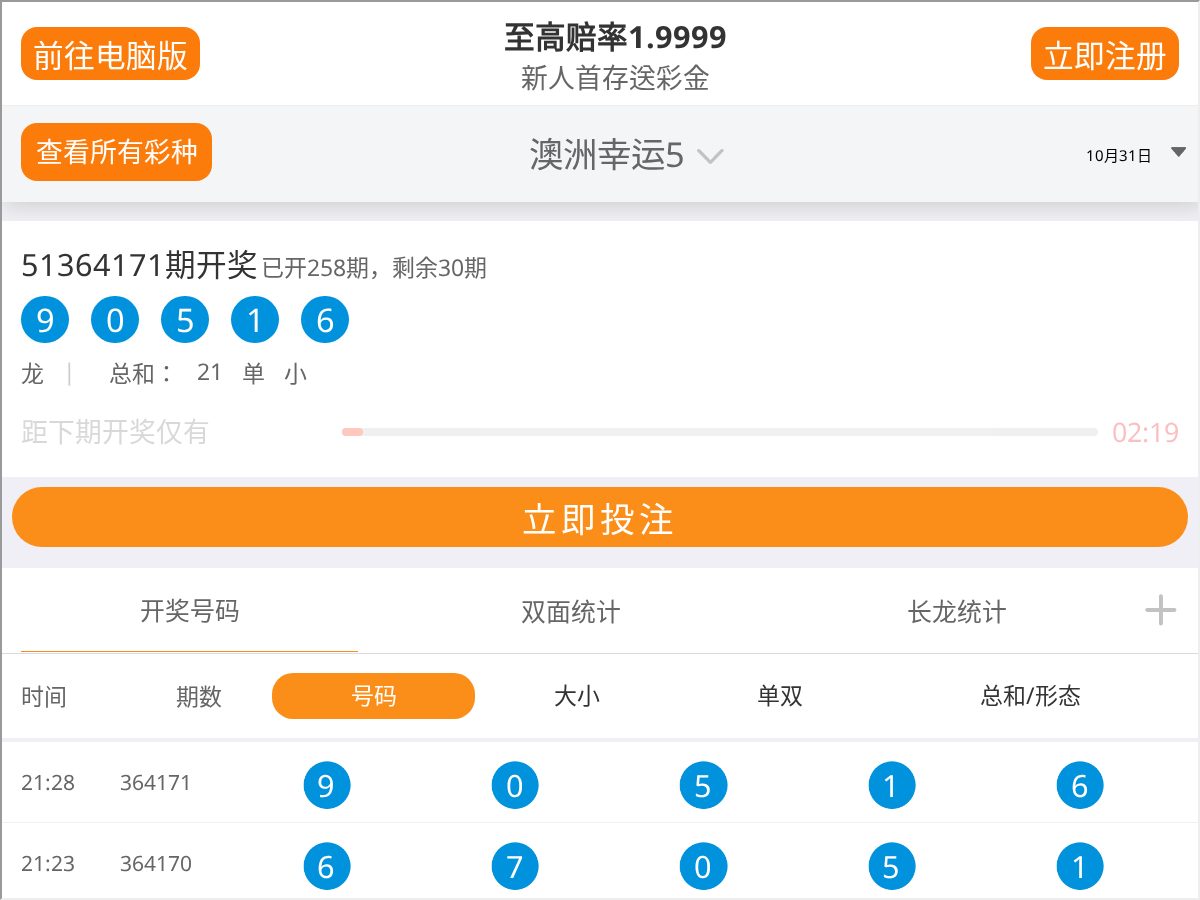Open 查看所有彩种 lottery list
The image size is (1200, 900).
(116, 152)
